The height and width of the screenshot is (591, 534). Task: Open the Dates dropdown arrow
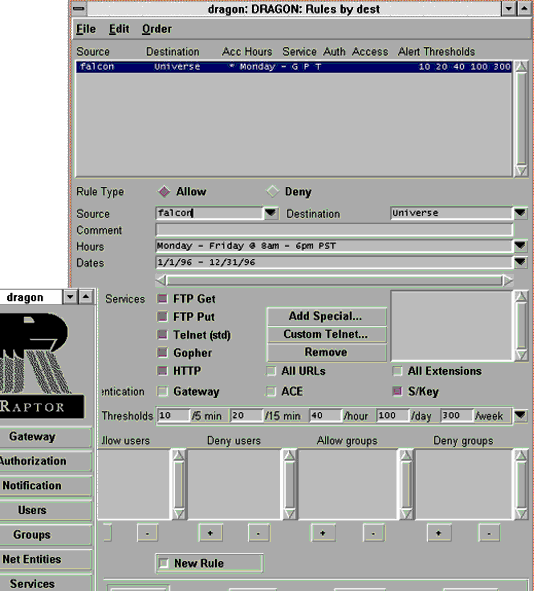point(520,262)
